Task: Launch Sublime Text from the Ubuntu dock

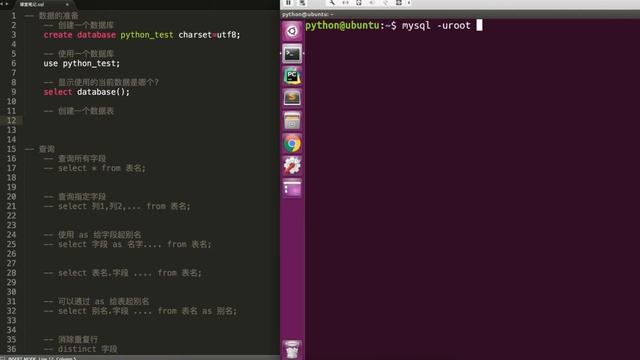Action: click(292, 98)
